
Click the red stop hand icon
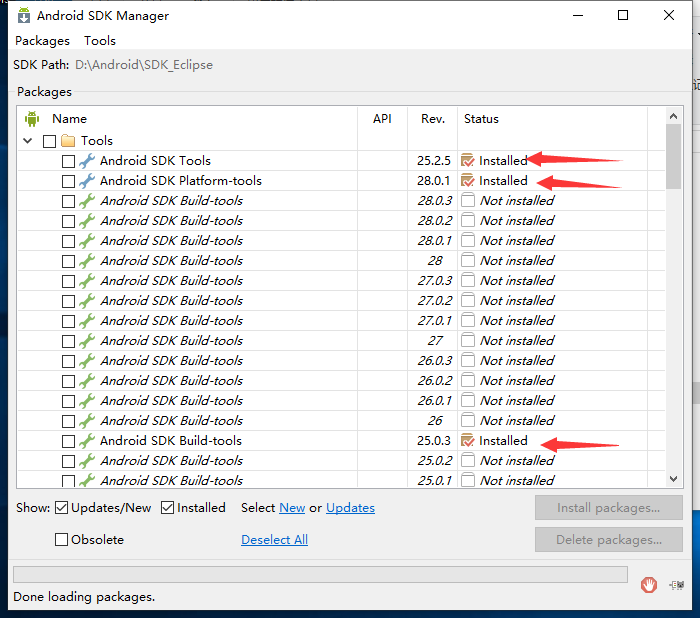(x=649, y=585)
